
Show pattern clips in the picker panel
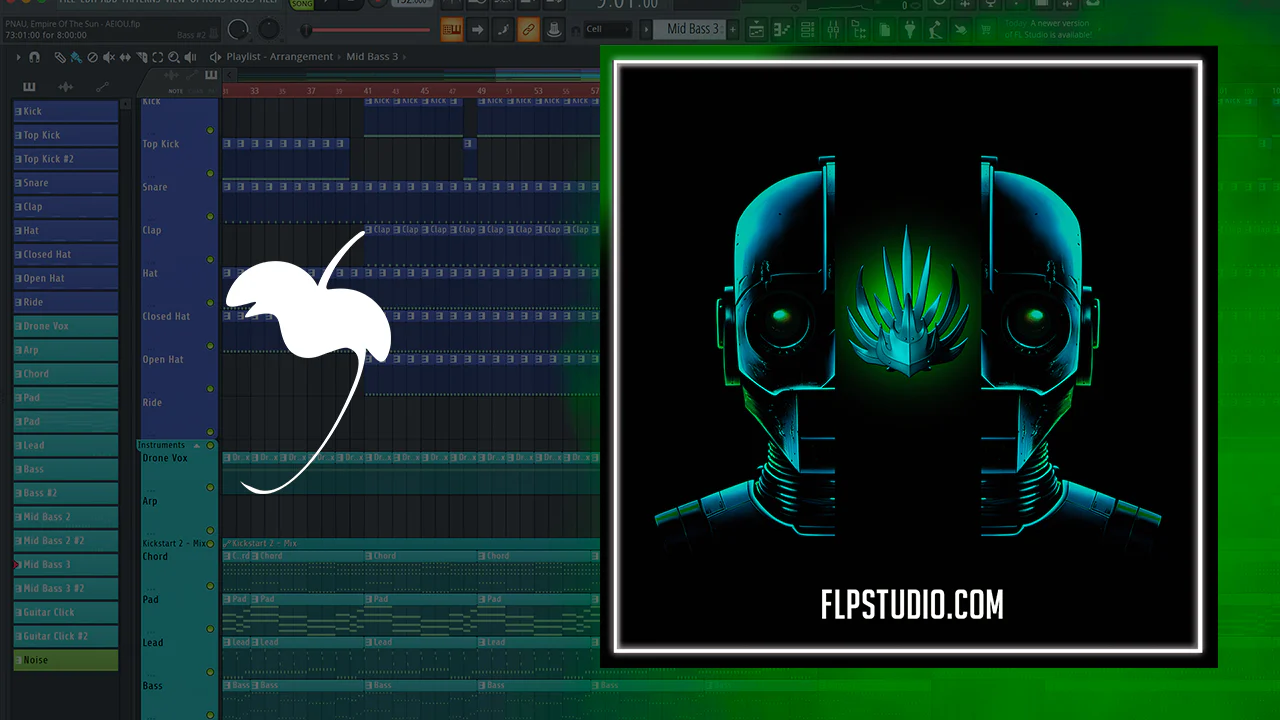[29, 87]
